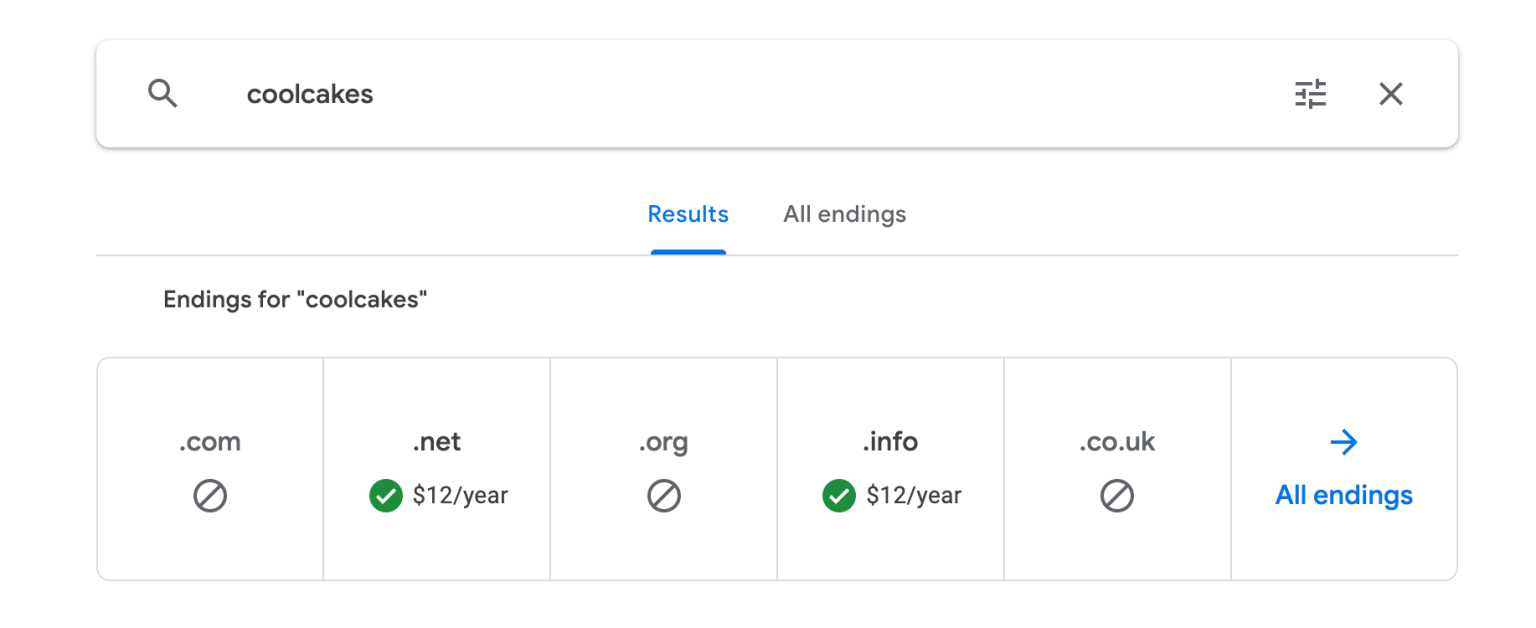Image resolution: width=1536 pixels, height=628 pixels.
Task: Click the unavailable icon under .org
Action: 664,495
